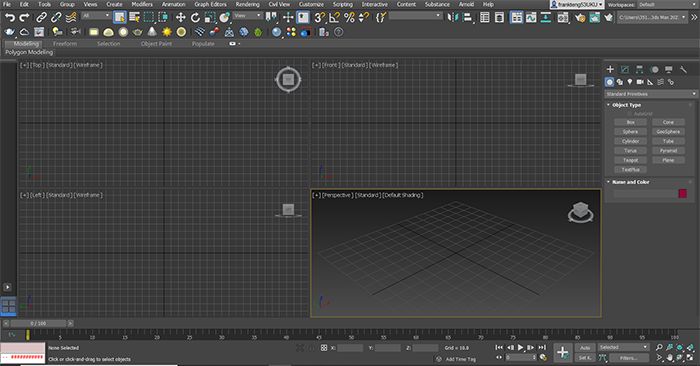Screen dimensions: 700x366
Task: Click the object color swatch
Action: point(683,193)
